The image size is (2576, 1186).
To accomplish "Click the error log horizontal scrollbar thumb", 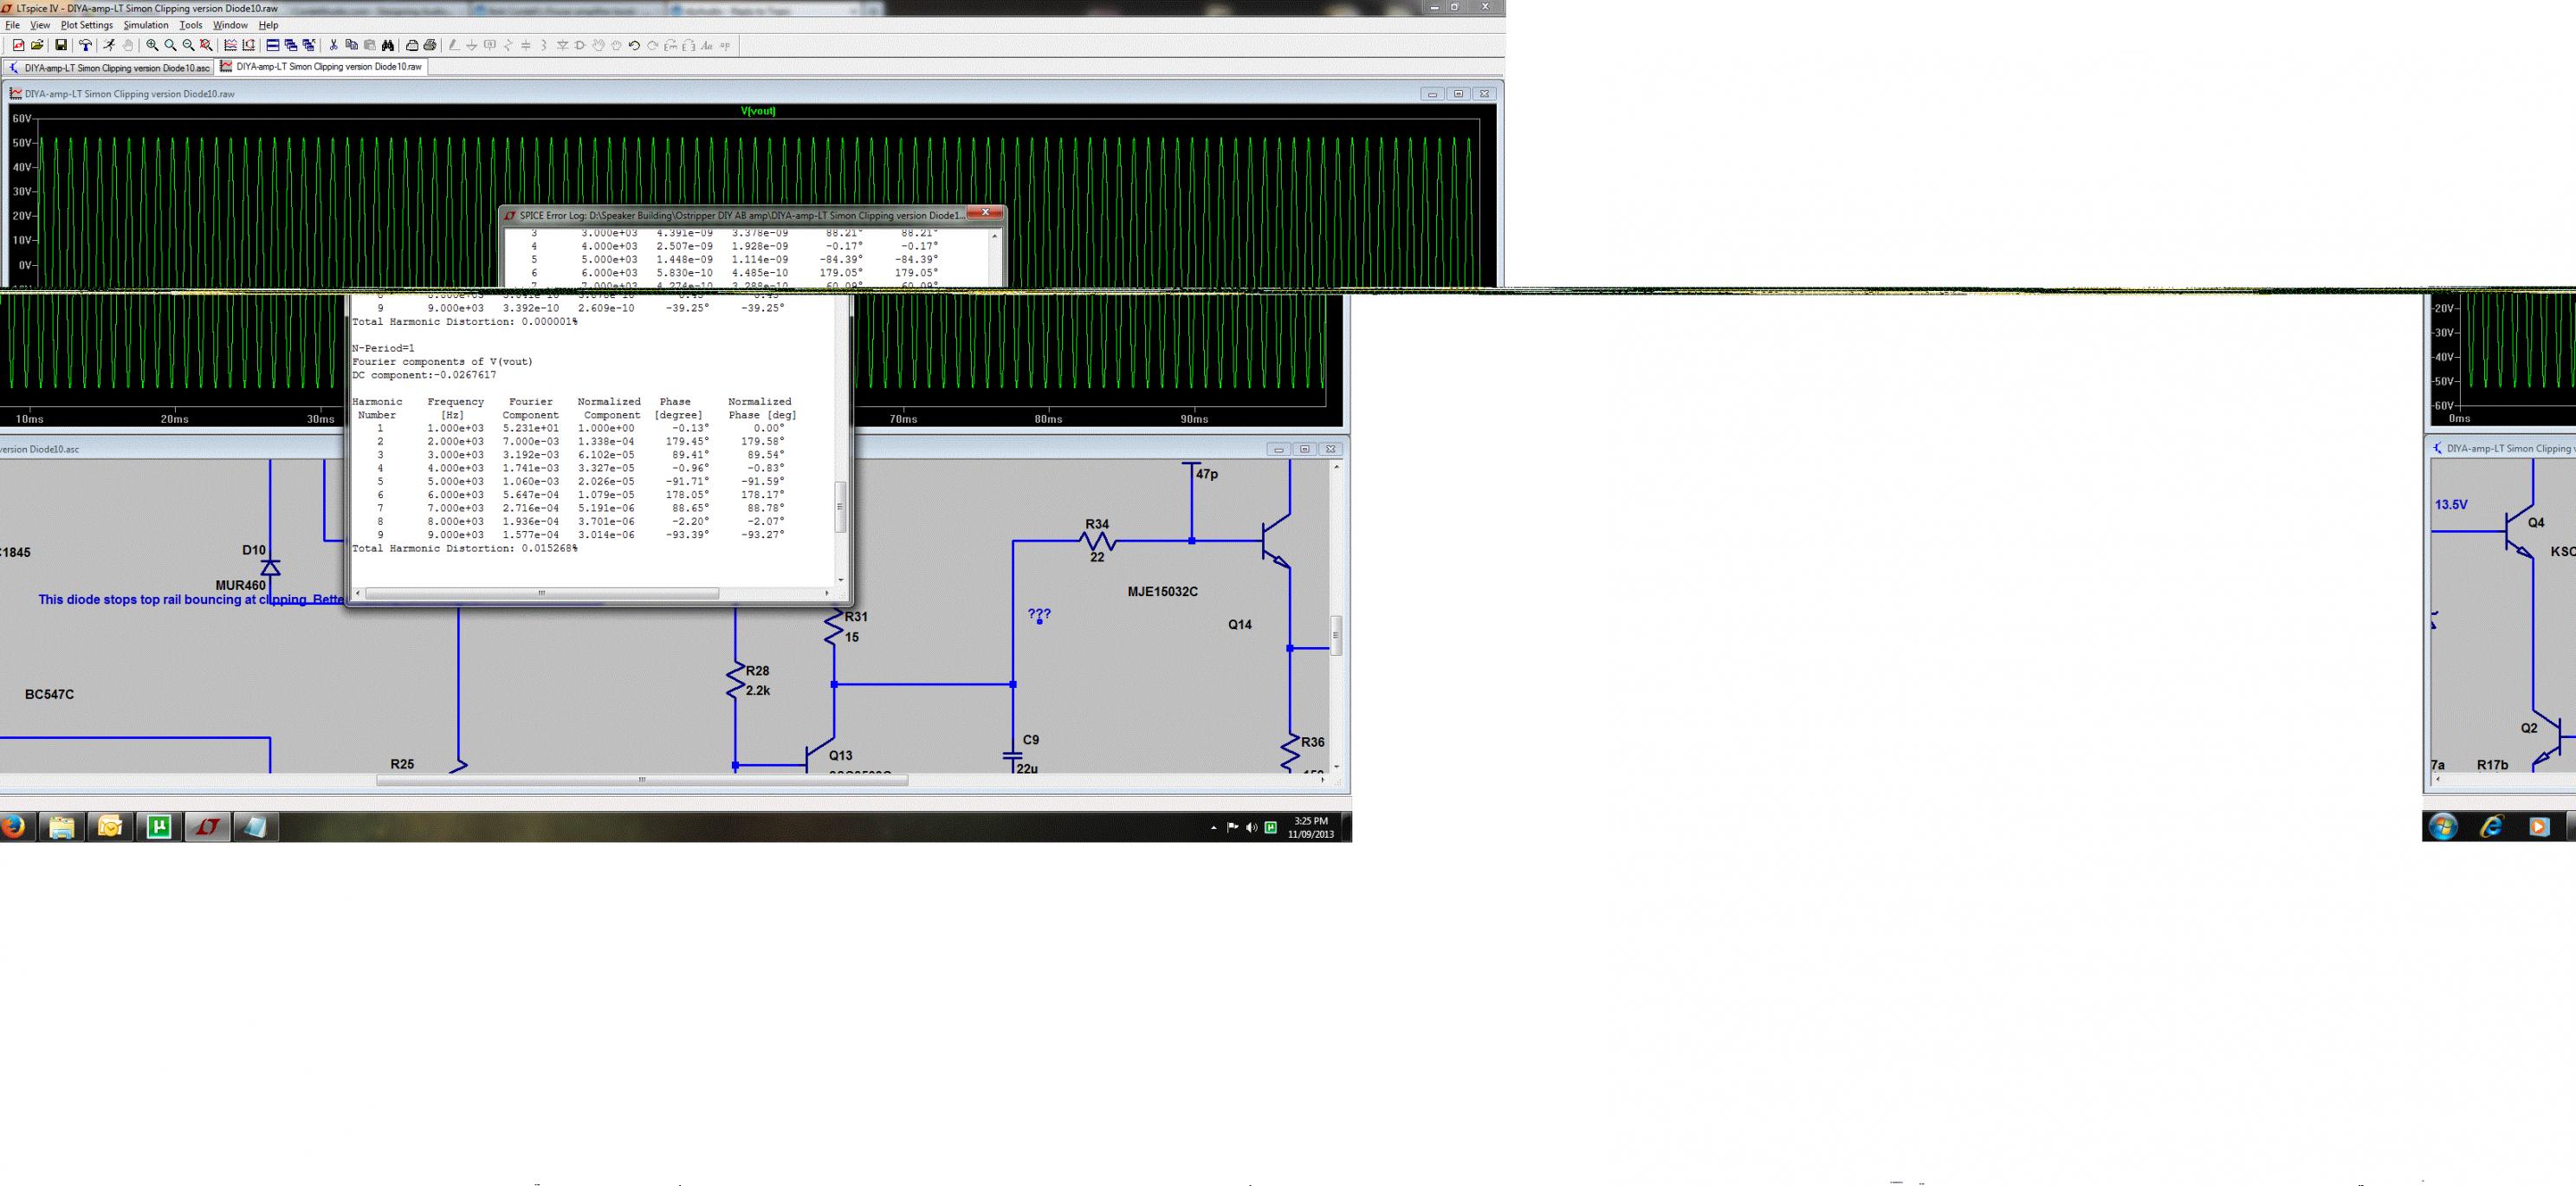I will [x=542, y=593].
